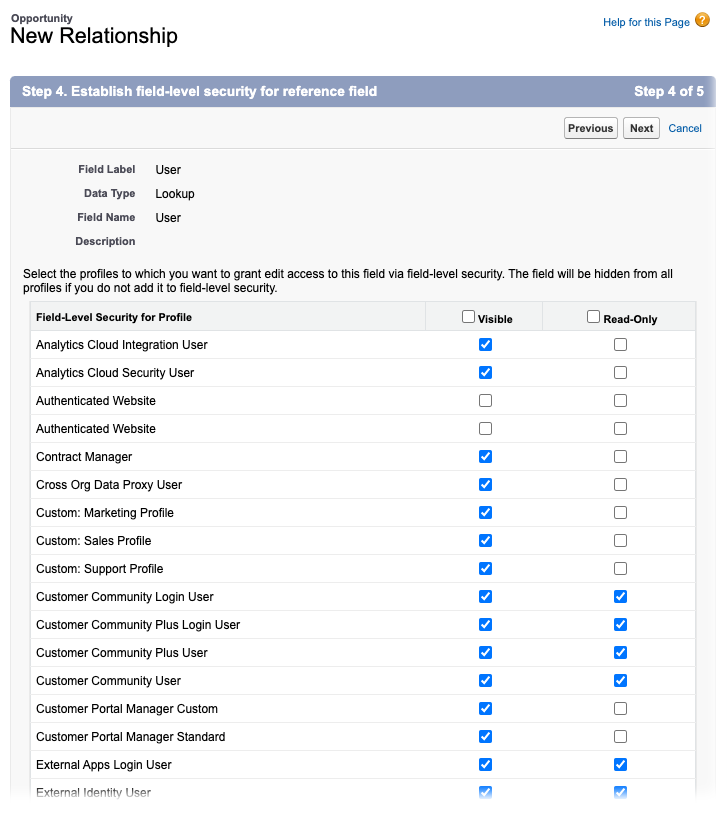Uncheck Visible for Analytics Cloud Security User
This screenshot has width=727, height=822.
point(485,373)
